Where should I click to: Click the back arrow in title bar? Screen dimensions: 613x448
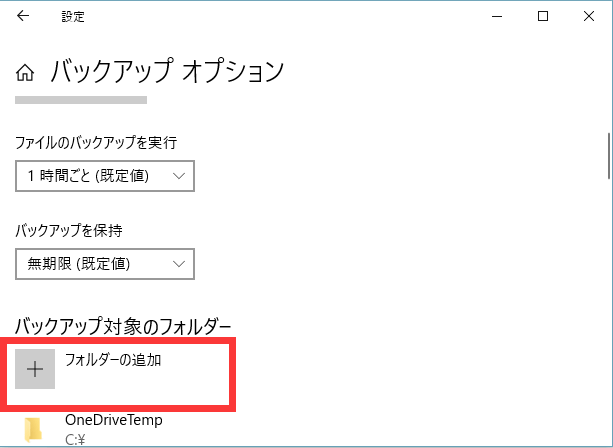click(23, 15)
